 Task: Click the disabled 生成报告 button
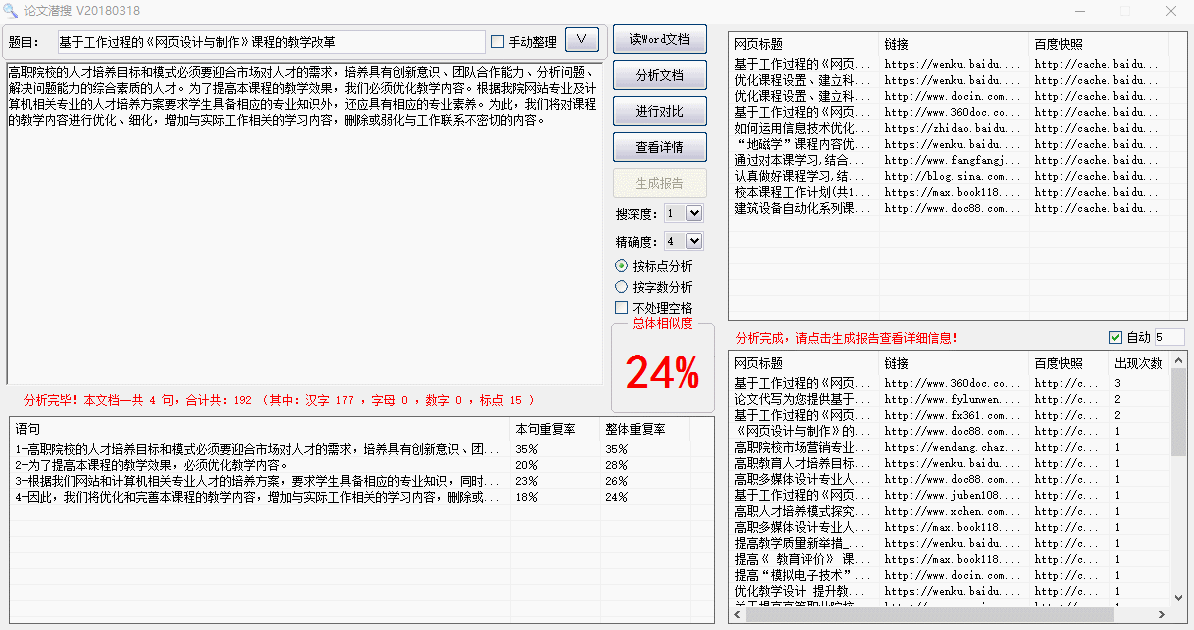(x=659, y=183)
